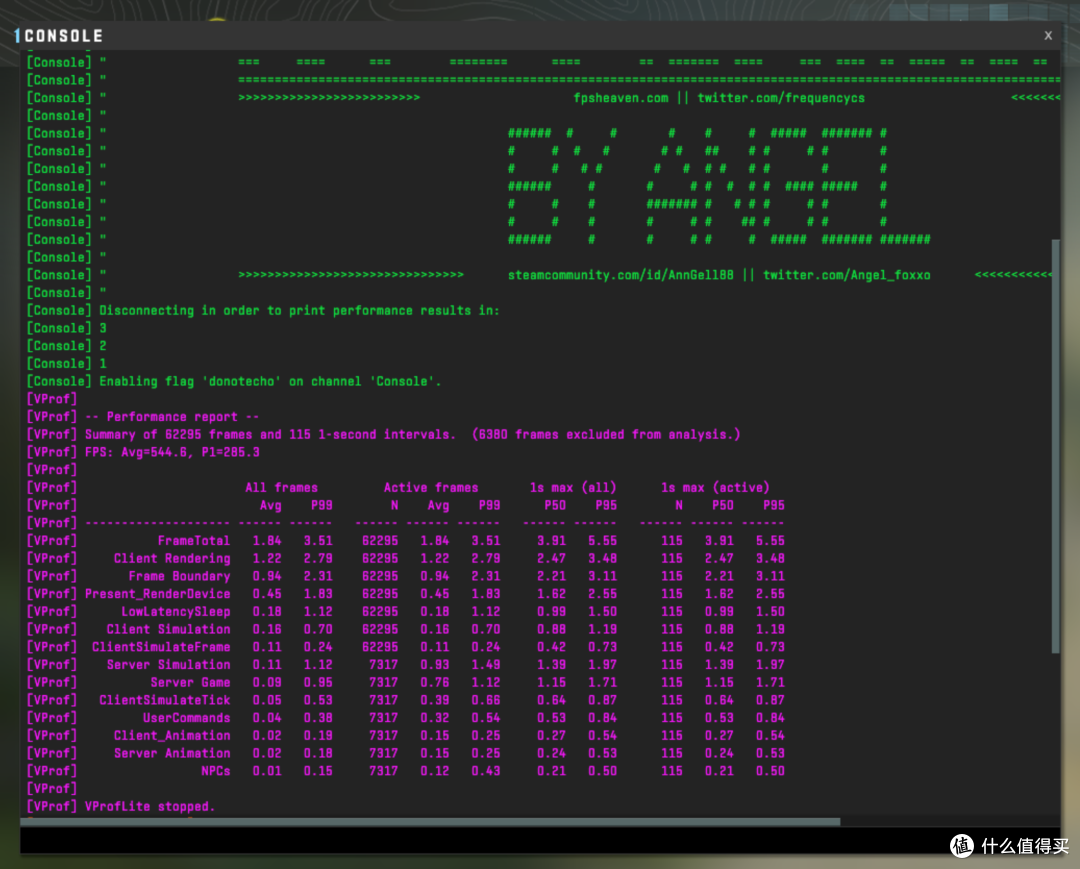1080x869 pixels.
Task: Select the 'Client Simulation' row label
Action: (x=169, y=629)
